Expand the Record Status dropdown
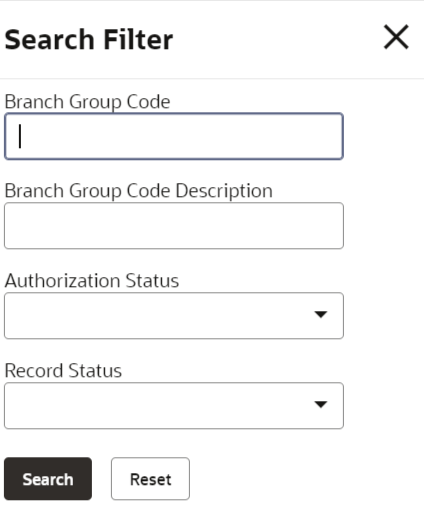Image resolution: width=424 pixels, height=526 pixels. pyautogui.click(x=174, y=406)
